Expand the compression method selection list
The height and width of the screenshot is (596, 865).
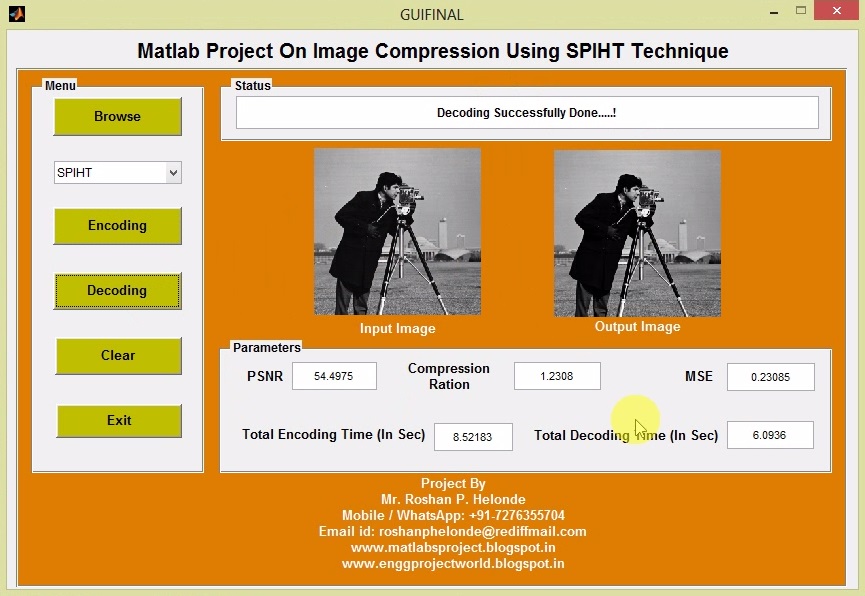[117, 172]
